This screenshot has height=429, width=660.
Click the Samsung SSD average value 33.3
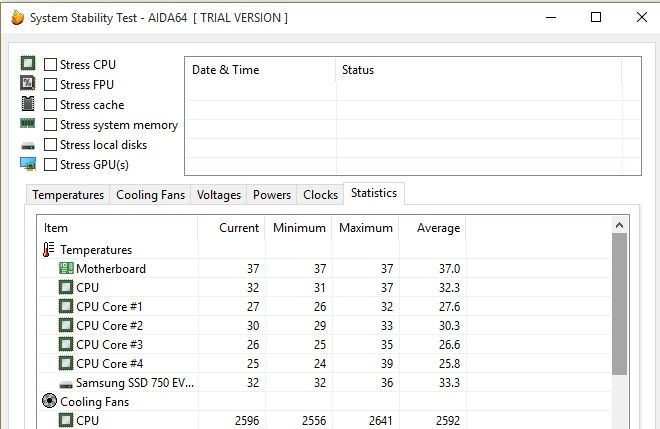pyautogui.click(x=450, y=382)
